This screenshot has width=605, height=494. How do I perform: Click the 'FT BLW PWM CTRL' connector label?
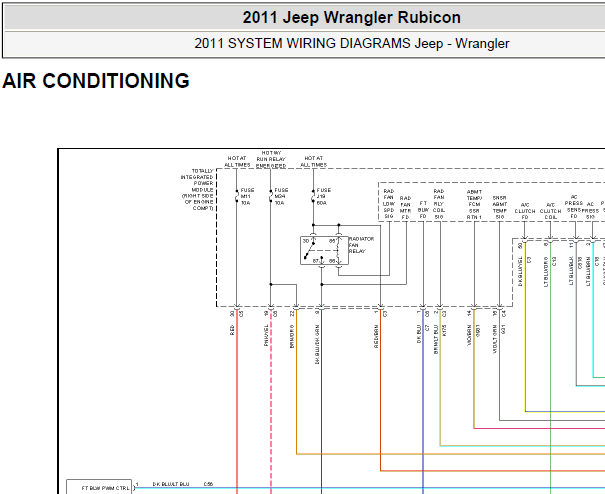click(105, 488)
